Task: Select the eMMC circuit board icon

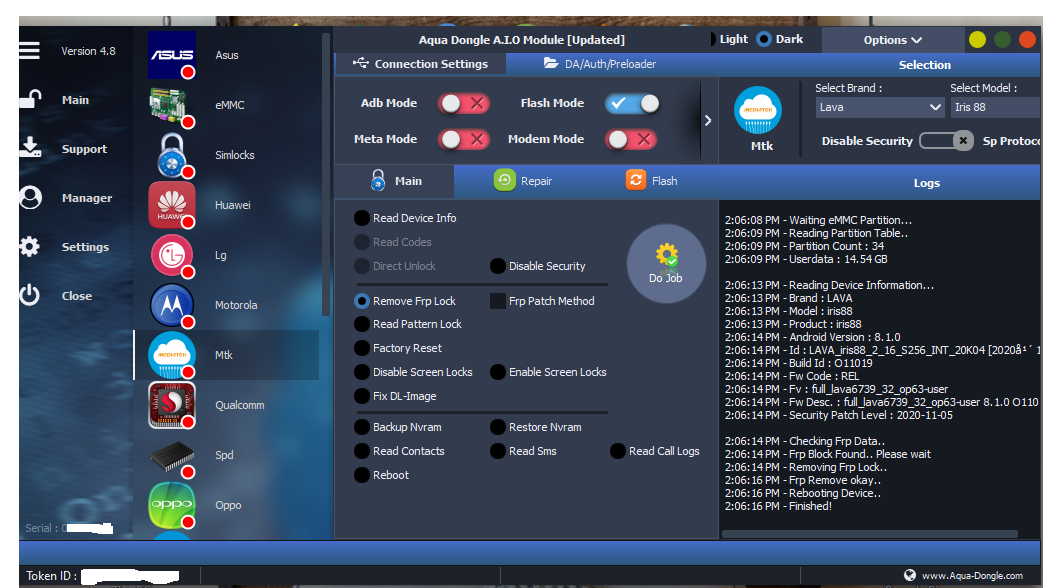Action: (172, 105)
